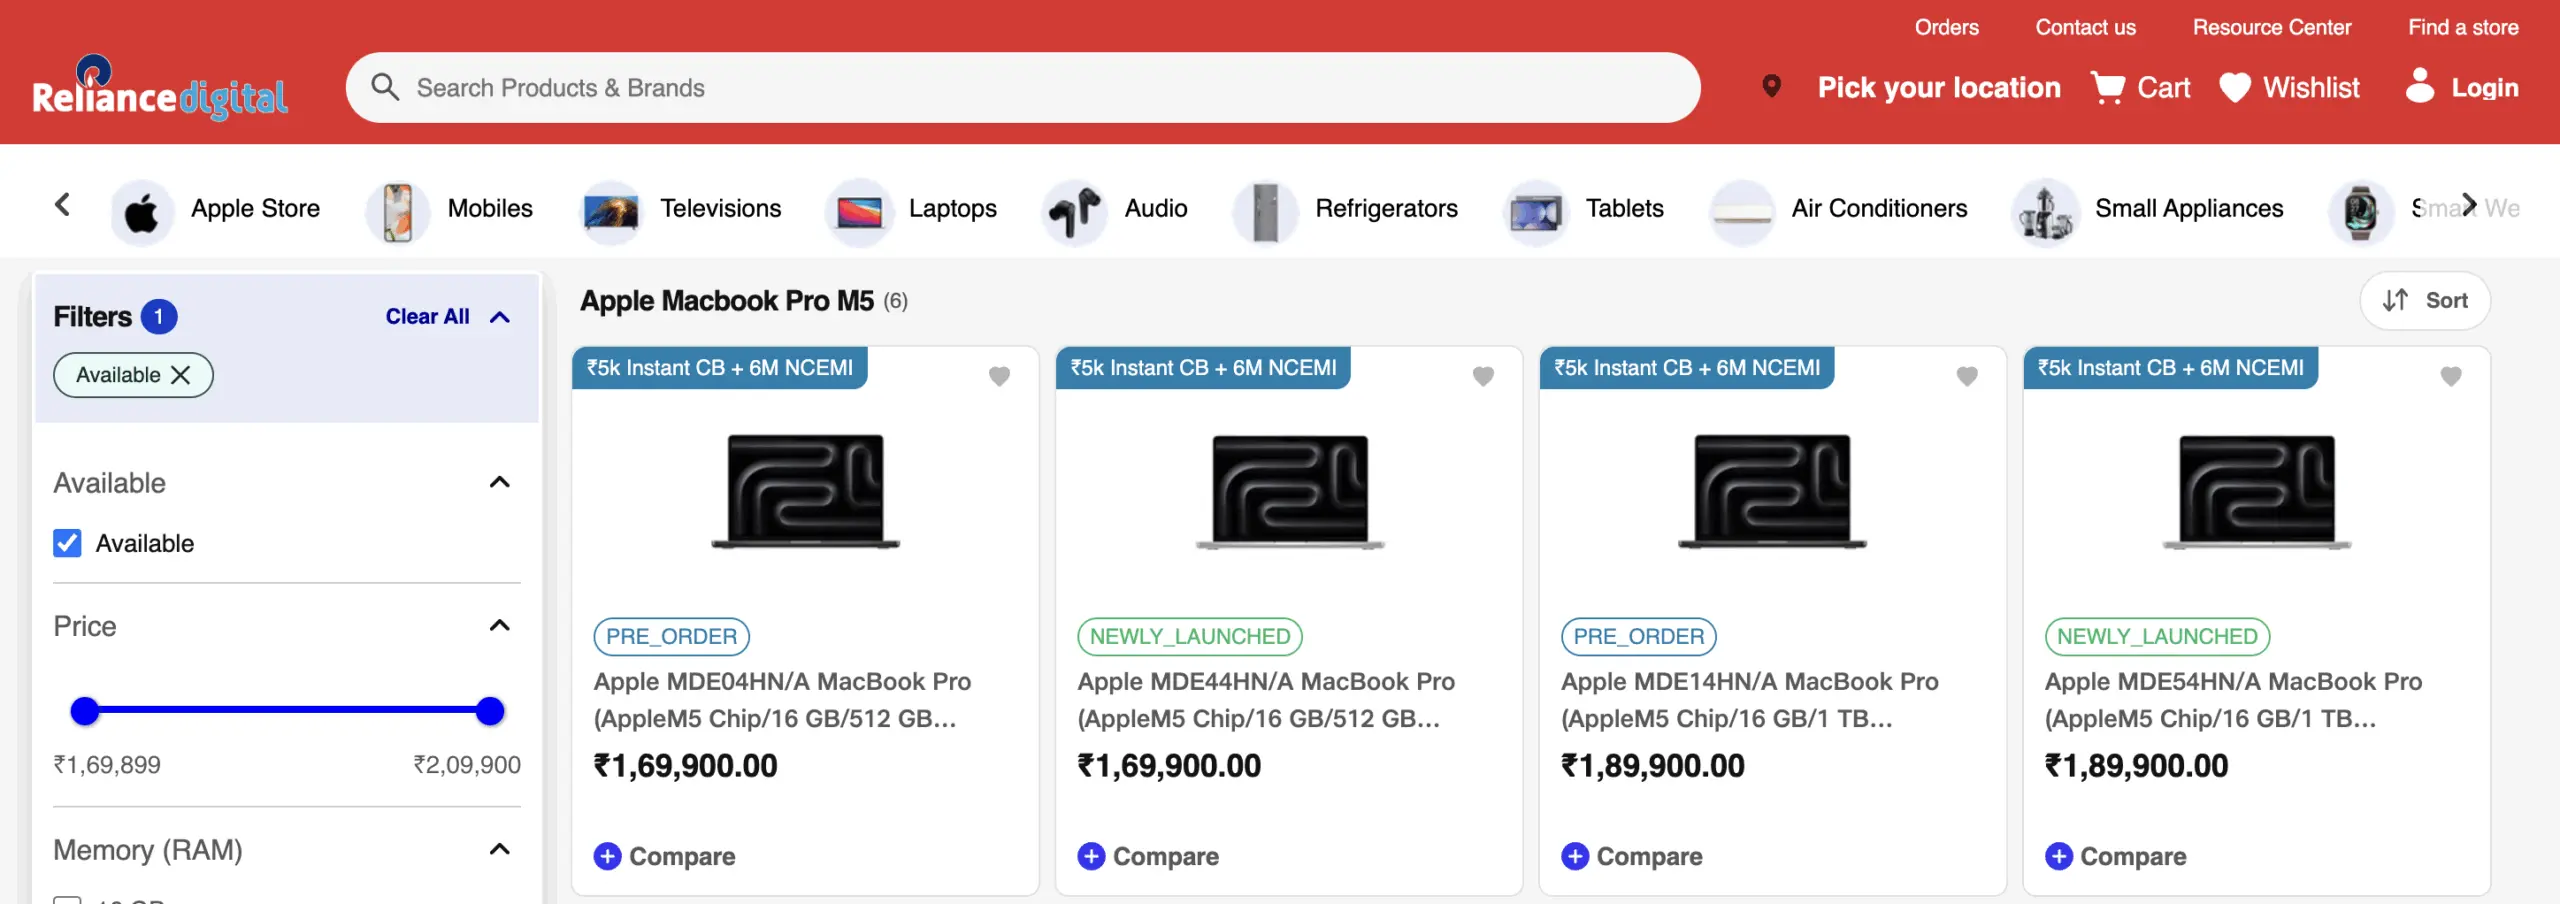Remove the Available filter chip
Screen dimensions: 2560x904
(181, 375)
